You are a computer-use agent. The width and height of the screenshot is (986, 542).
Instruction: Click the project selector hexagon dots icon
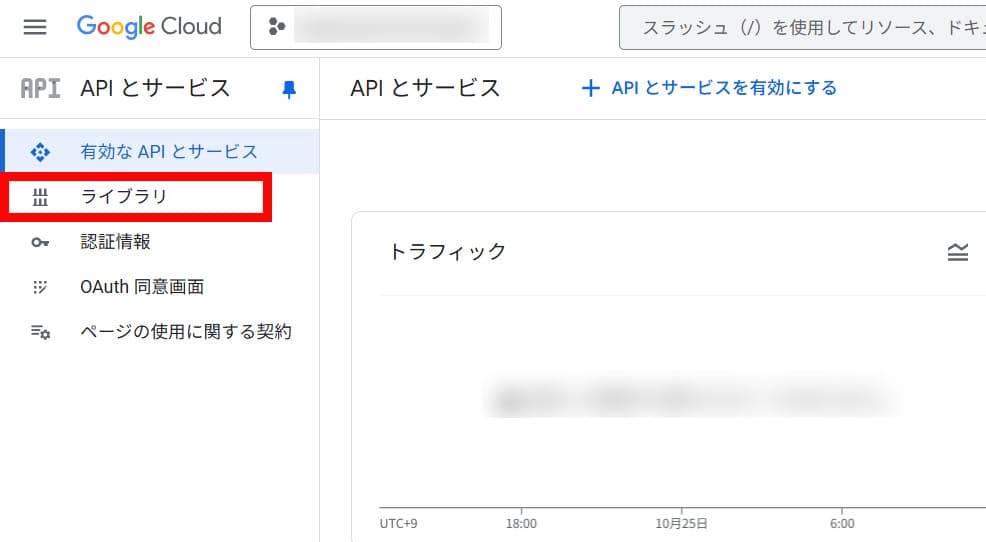point(277,27)
